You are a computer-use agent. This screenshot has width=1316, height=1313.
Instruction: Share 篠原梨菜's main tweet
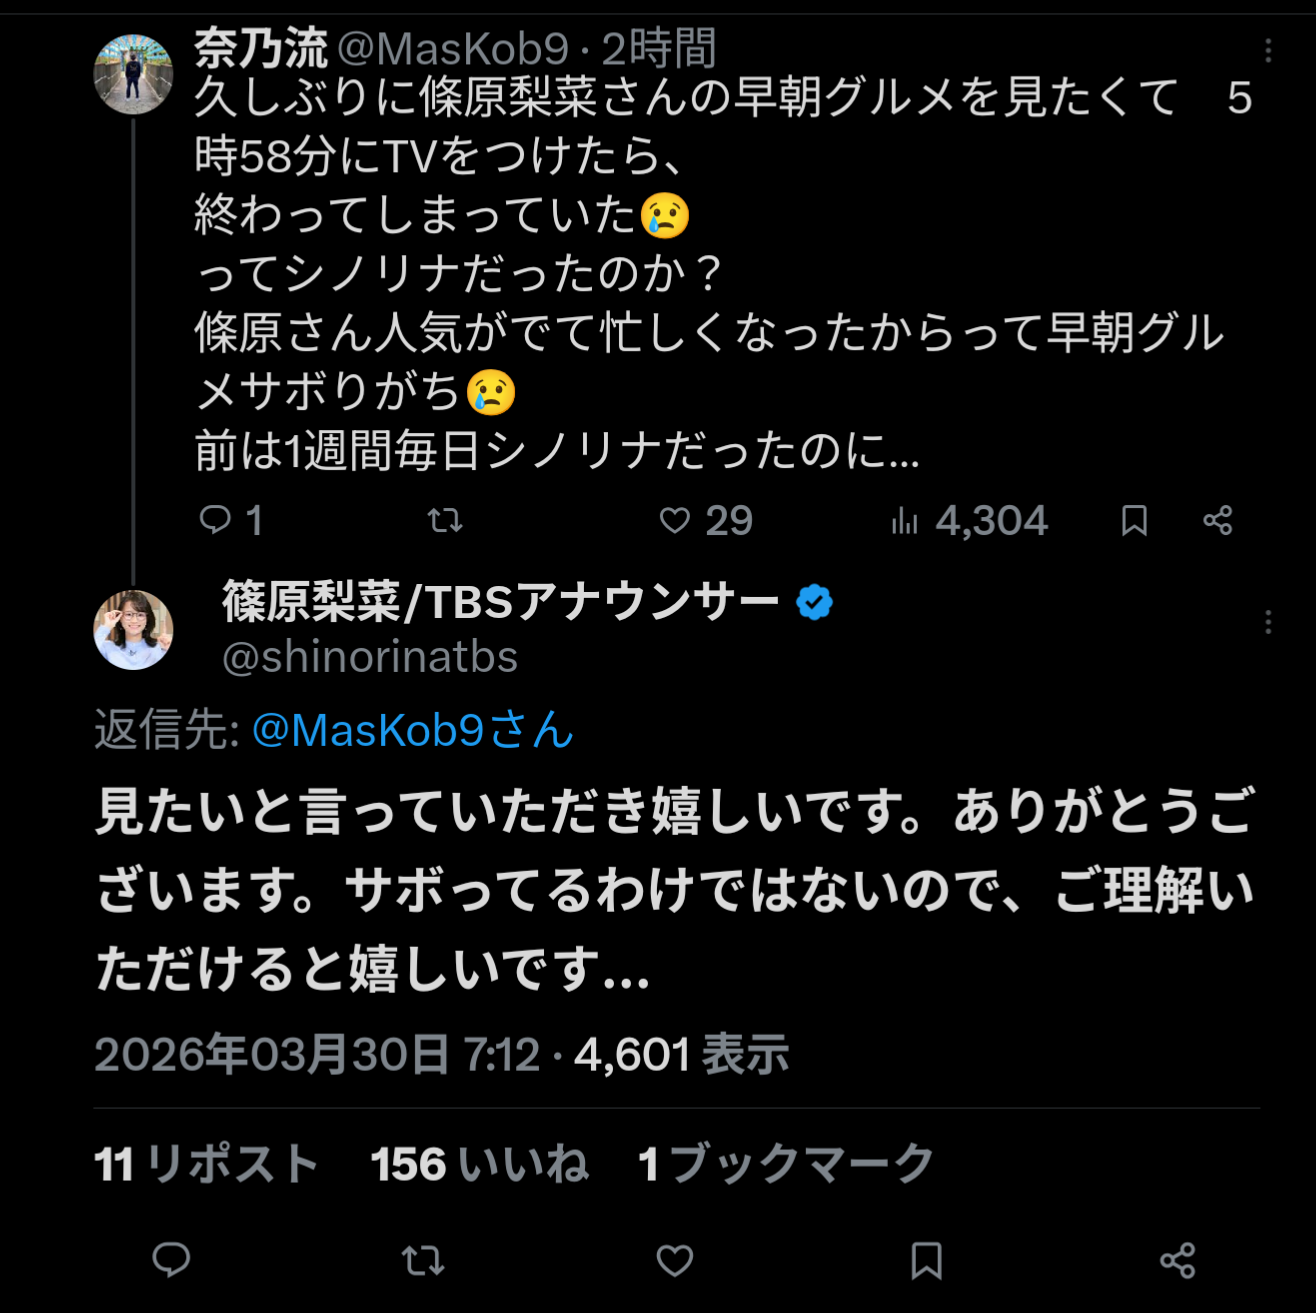1177,1260
